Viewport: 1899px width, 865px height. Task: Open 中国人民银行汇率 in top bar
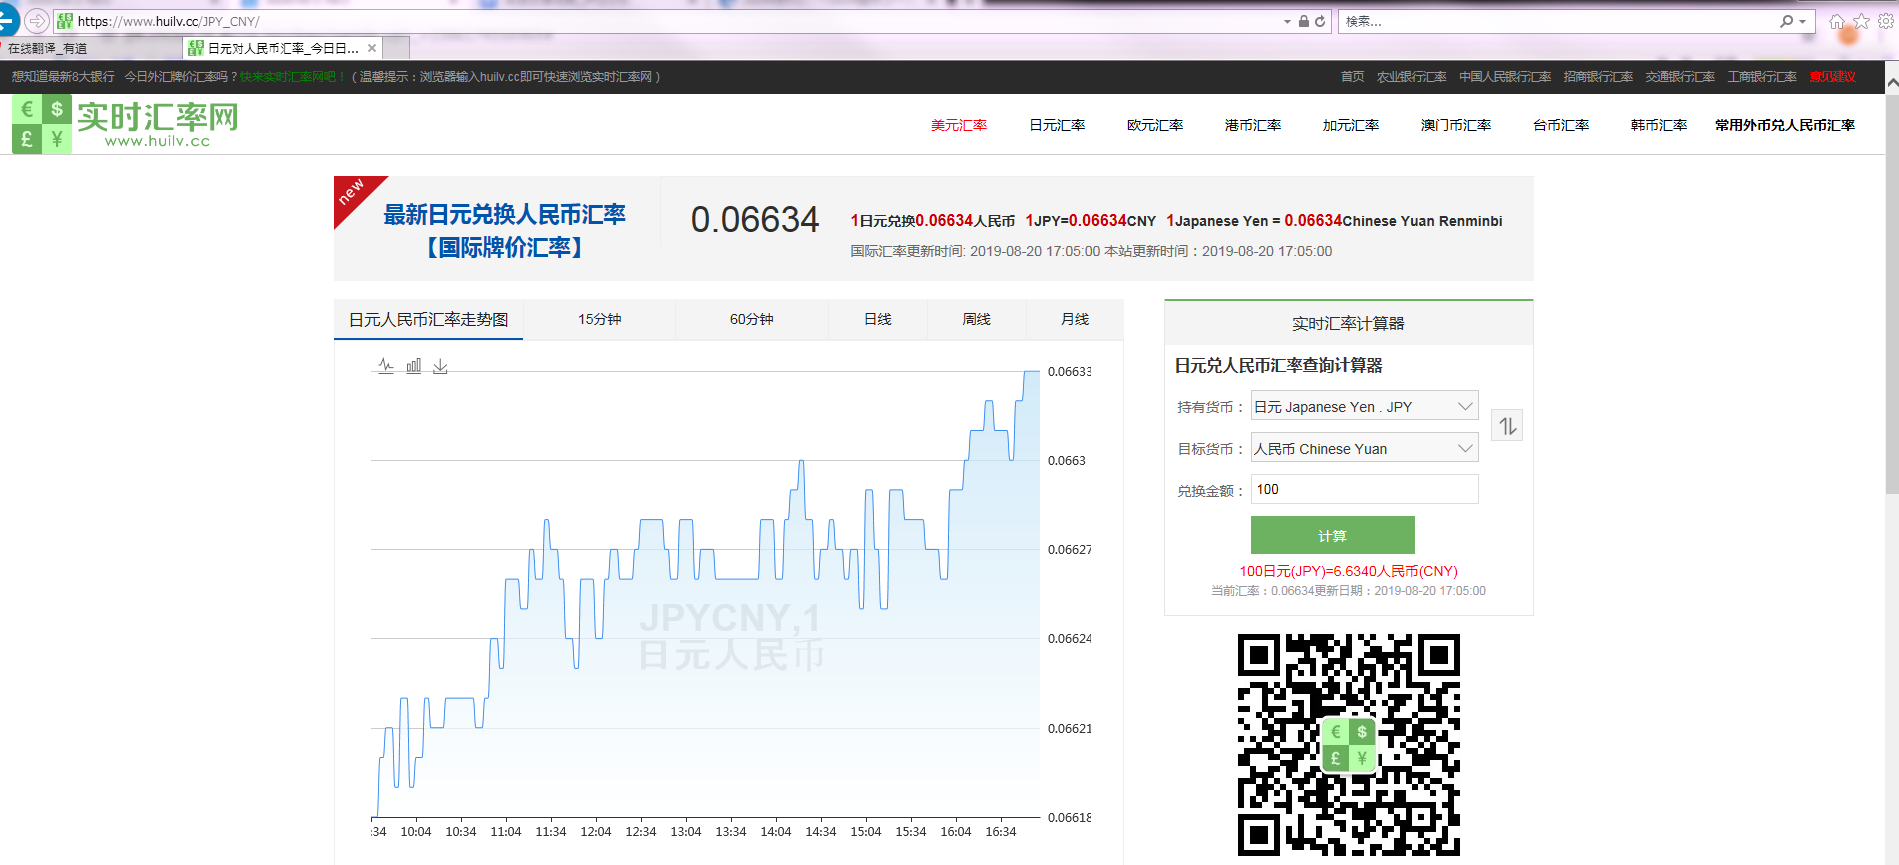coord(1505,77)
